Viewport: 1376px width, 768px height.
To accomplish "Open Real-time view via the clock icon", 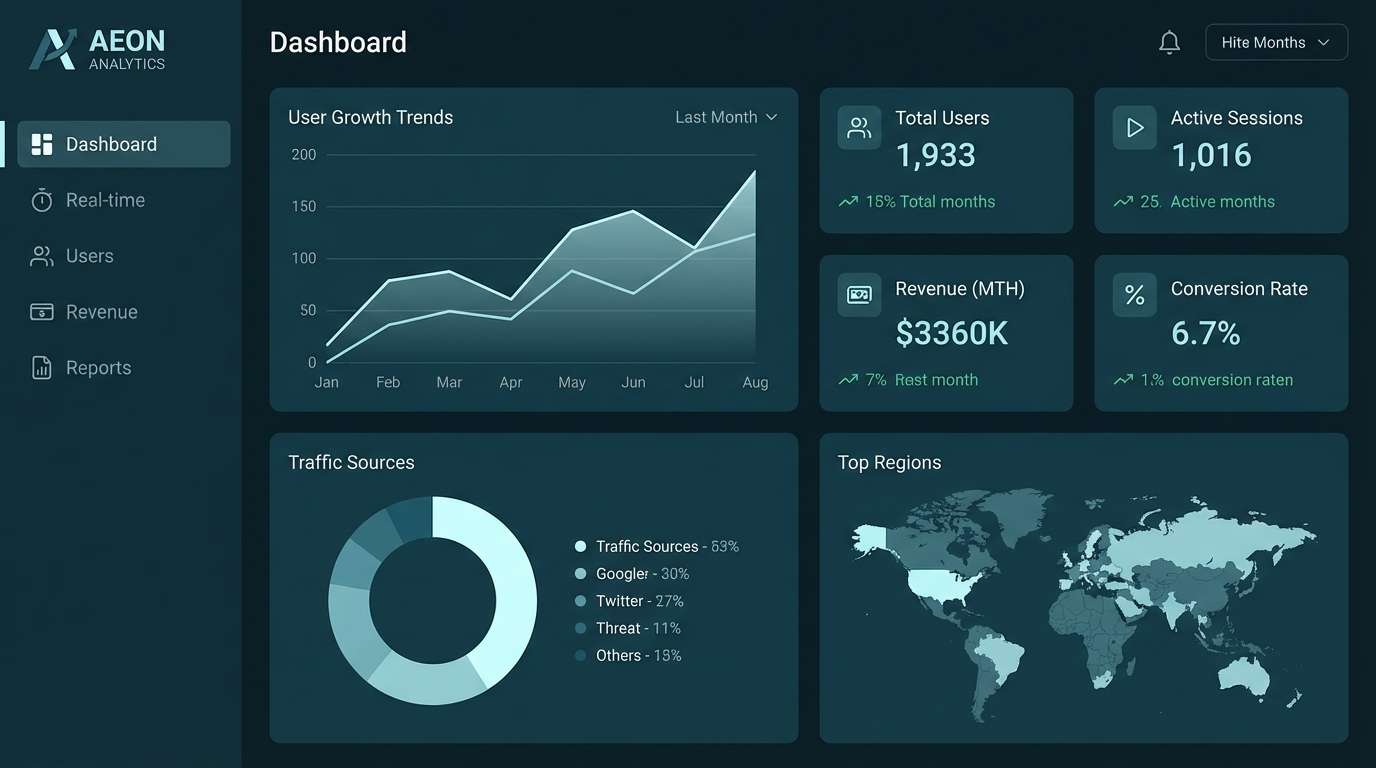I will coord(41,200).
